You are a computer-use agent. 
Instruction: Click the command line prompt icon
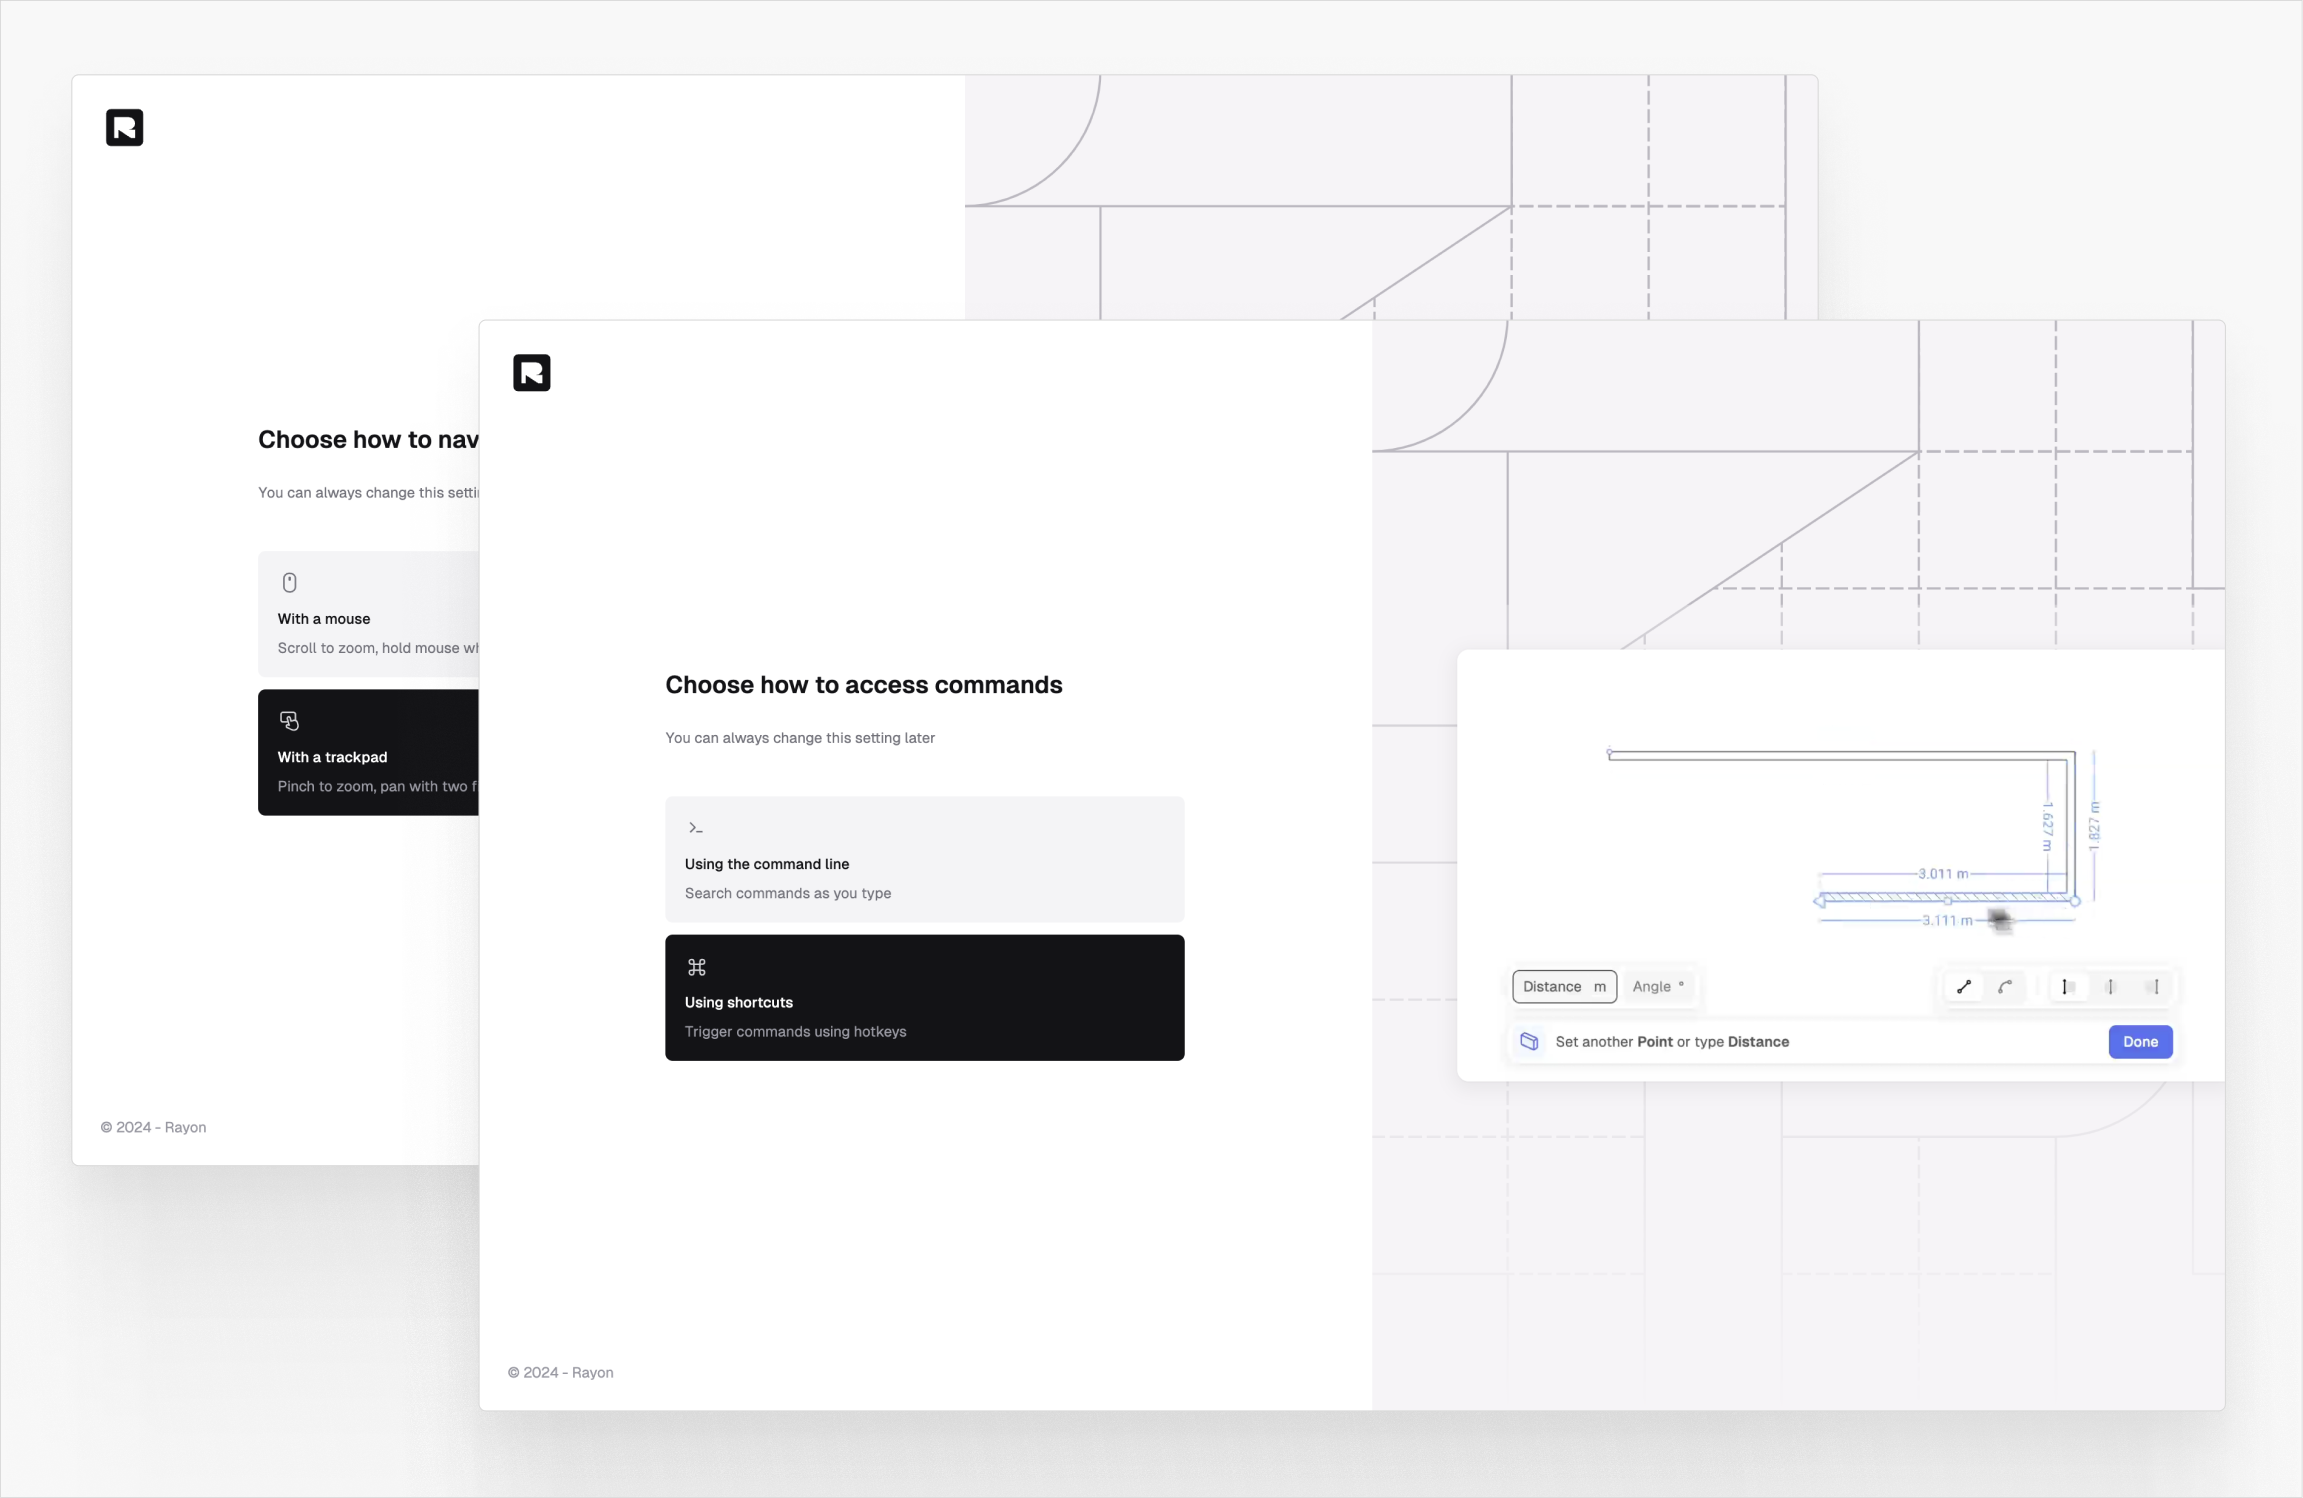coord(696,828)
